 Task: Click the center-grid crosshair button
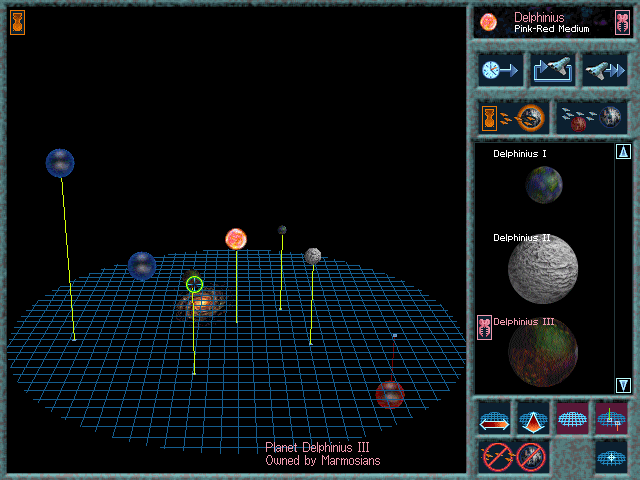(x=611, y=457)
